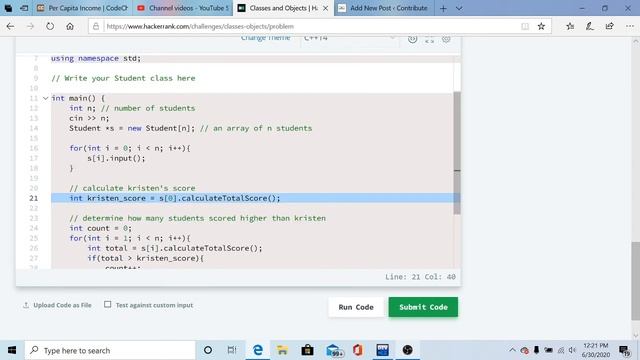This screenshot has height=360, width=640.
Task: Close the Classes and Objects tab
Action: pos(325,8)
